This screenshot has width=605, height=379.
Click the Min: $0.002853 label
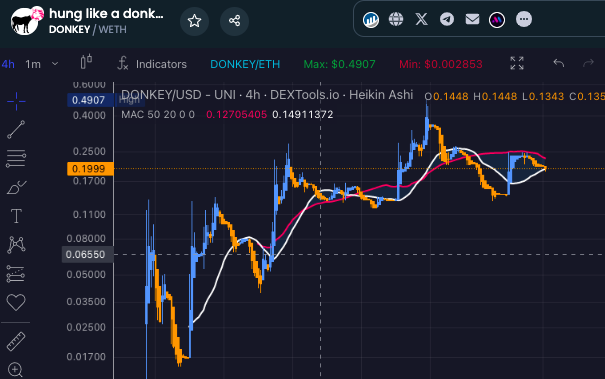(441, 64)
